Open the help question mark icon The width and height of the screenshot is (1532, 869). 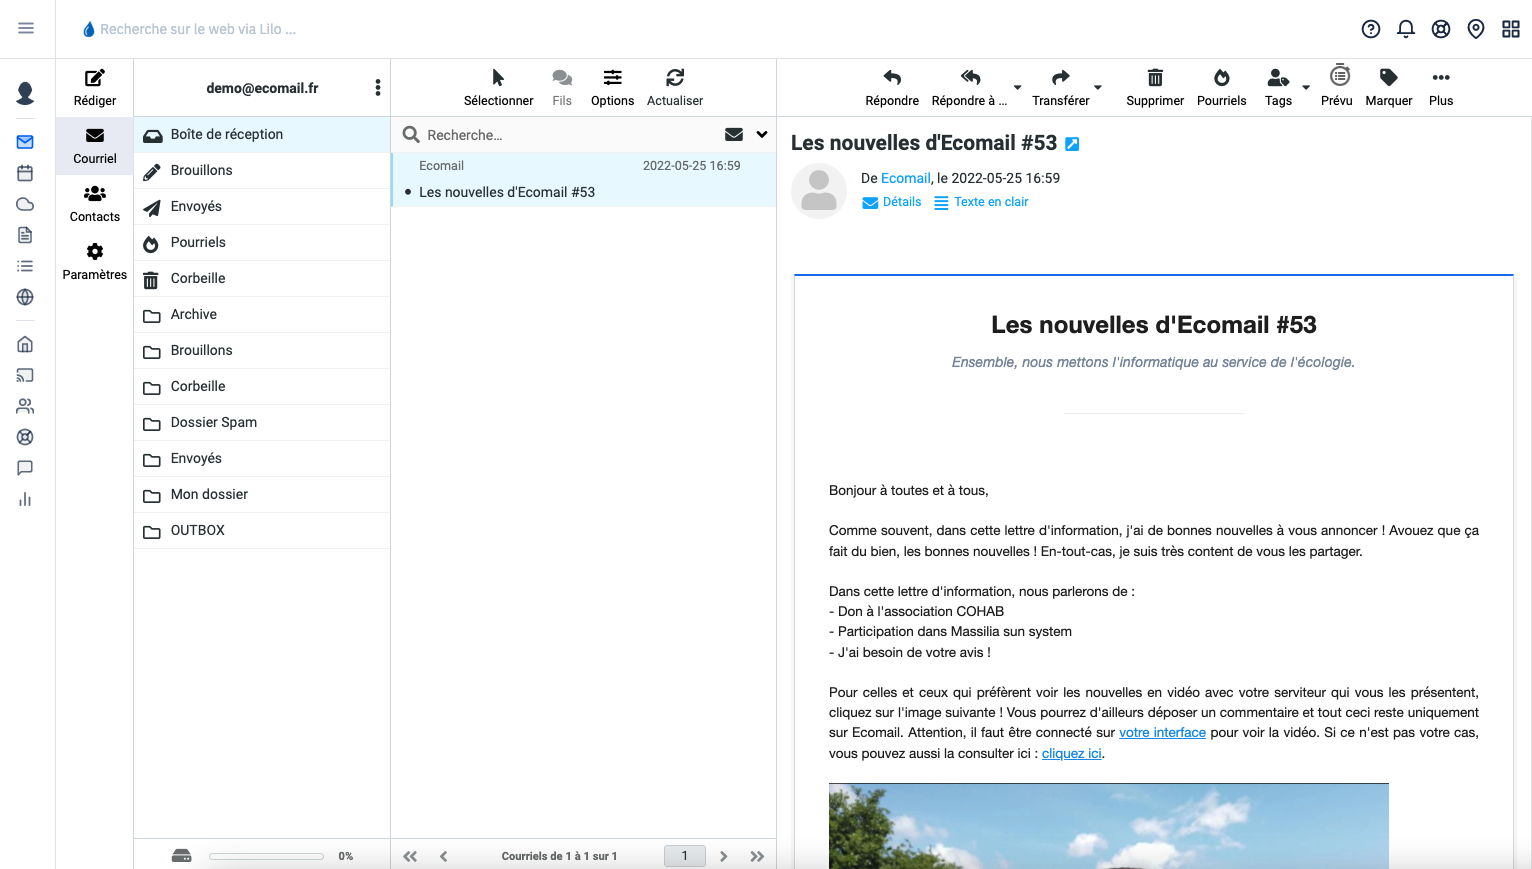(1371, 29)
